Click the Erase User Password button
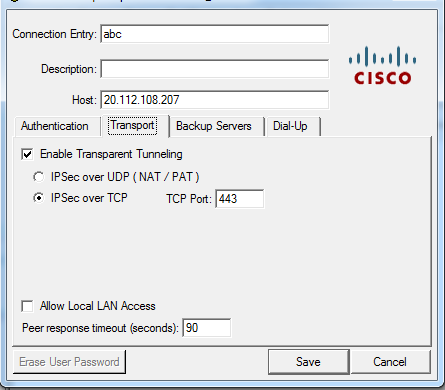Image resolution: width=445 pixels, height=390 pixels. click(69, 362)
